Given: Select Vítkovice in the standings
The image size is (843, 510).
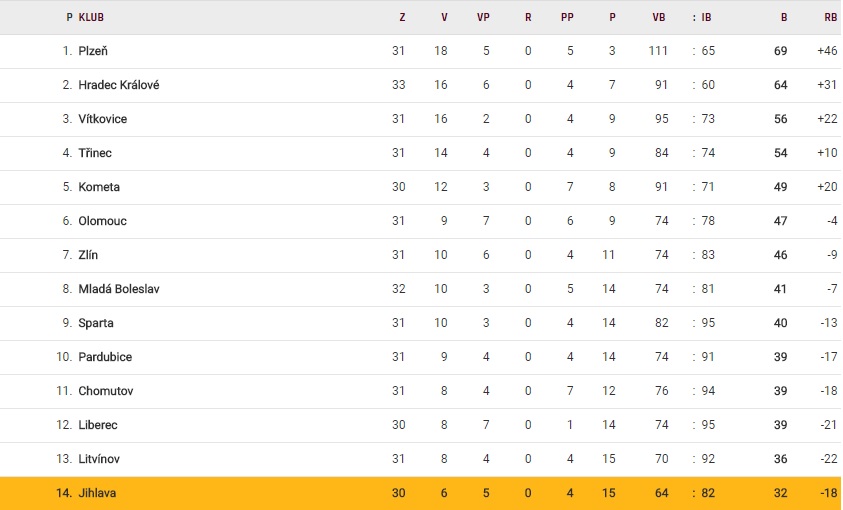Looking at the screenshot, I should click(x=102, y=119).
